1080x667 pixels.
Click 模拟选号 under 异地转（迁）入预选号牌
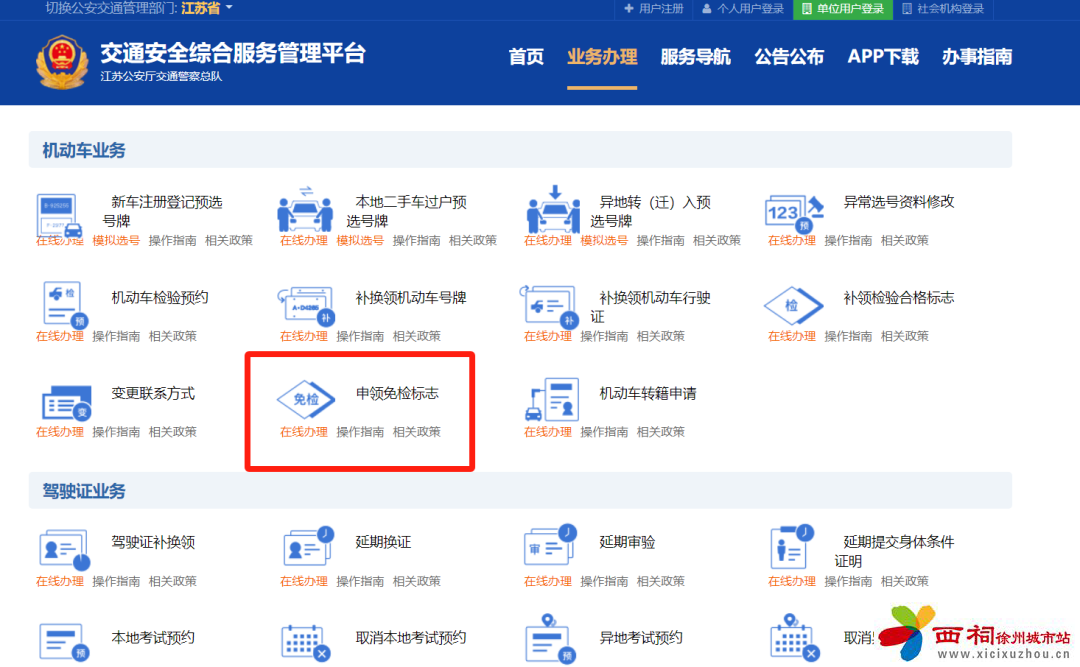(x=604, y=240)
